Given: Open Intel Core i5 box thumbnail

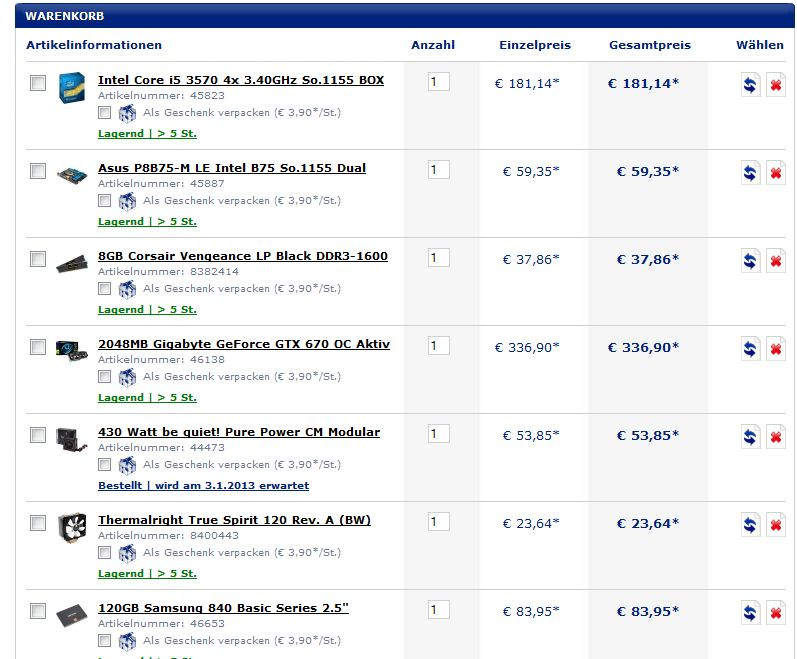Looking at the screenshot, I should 72,87.
